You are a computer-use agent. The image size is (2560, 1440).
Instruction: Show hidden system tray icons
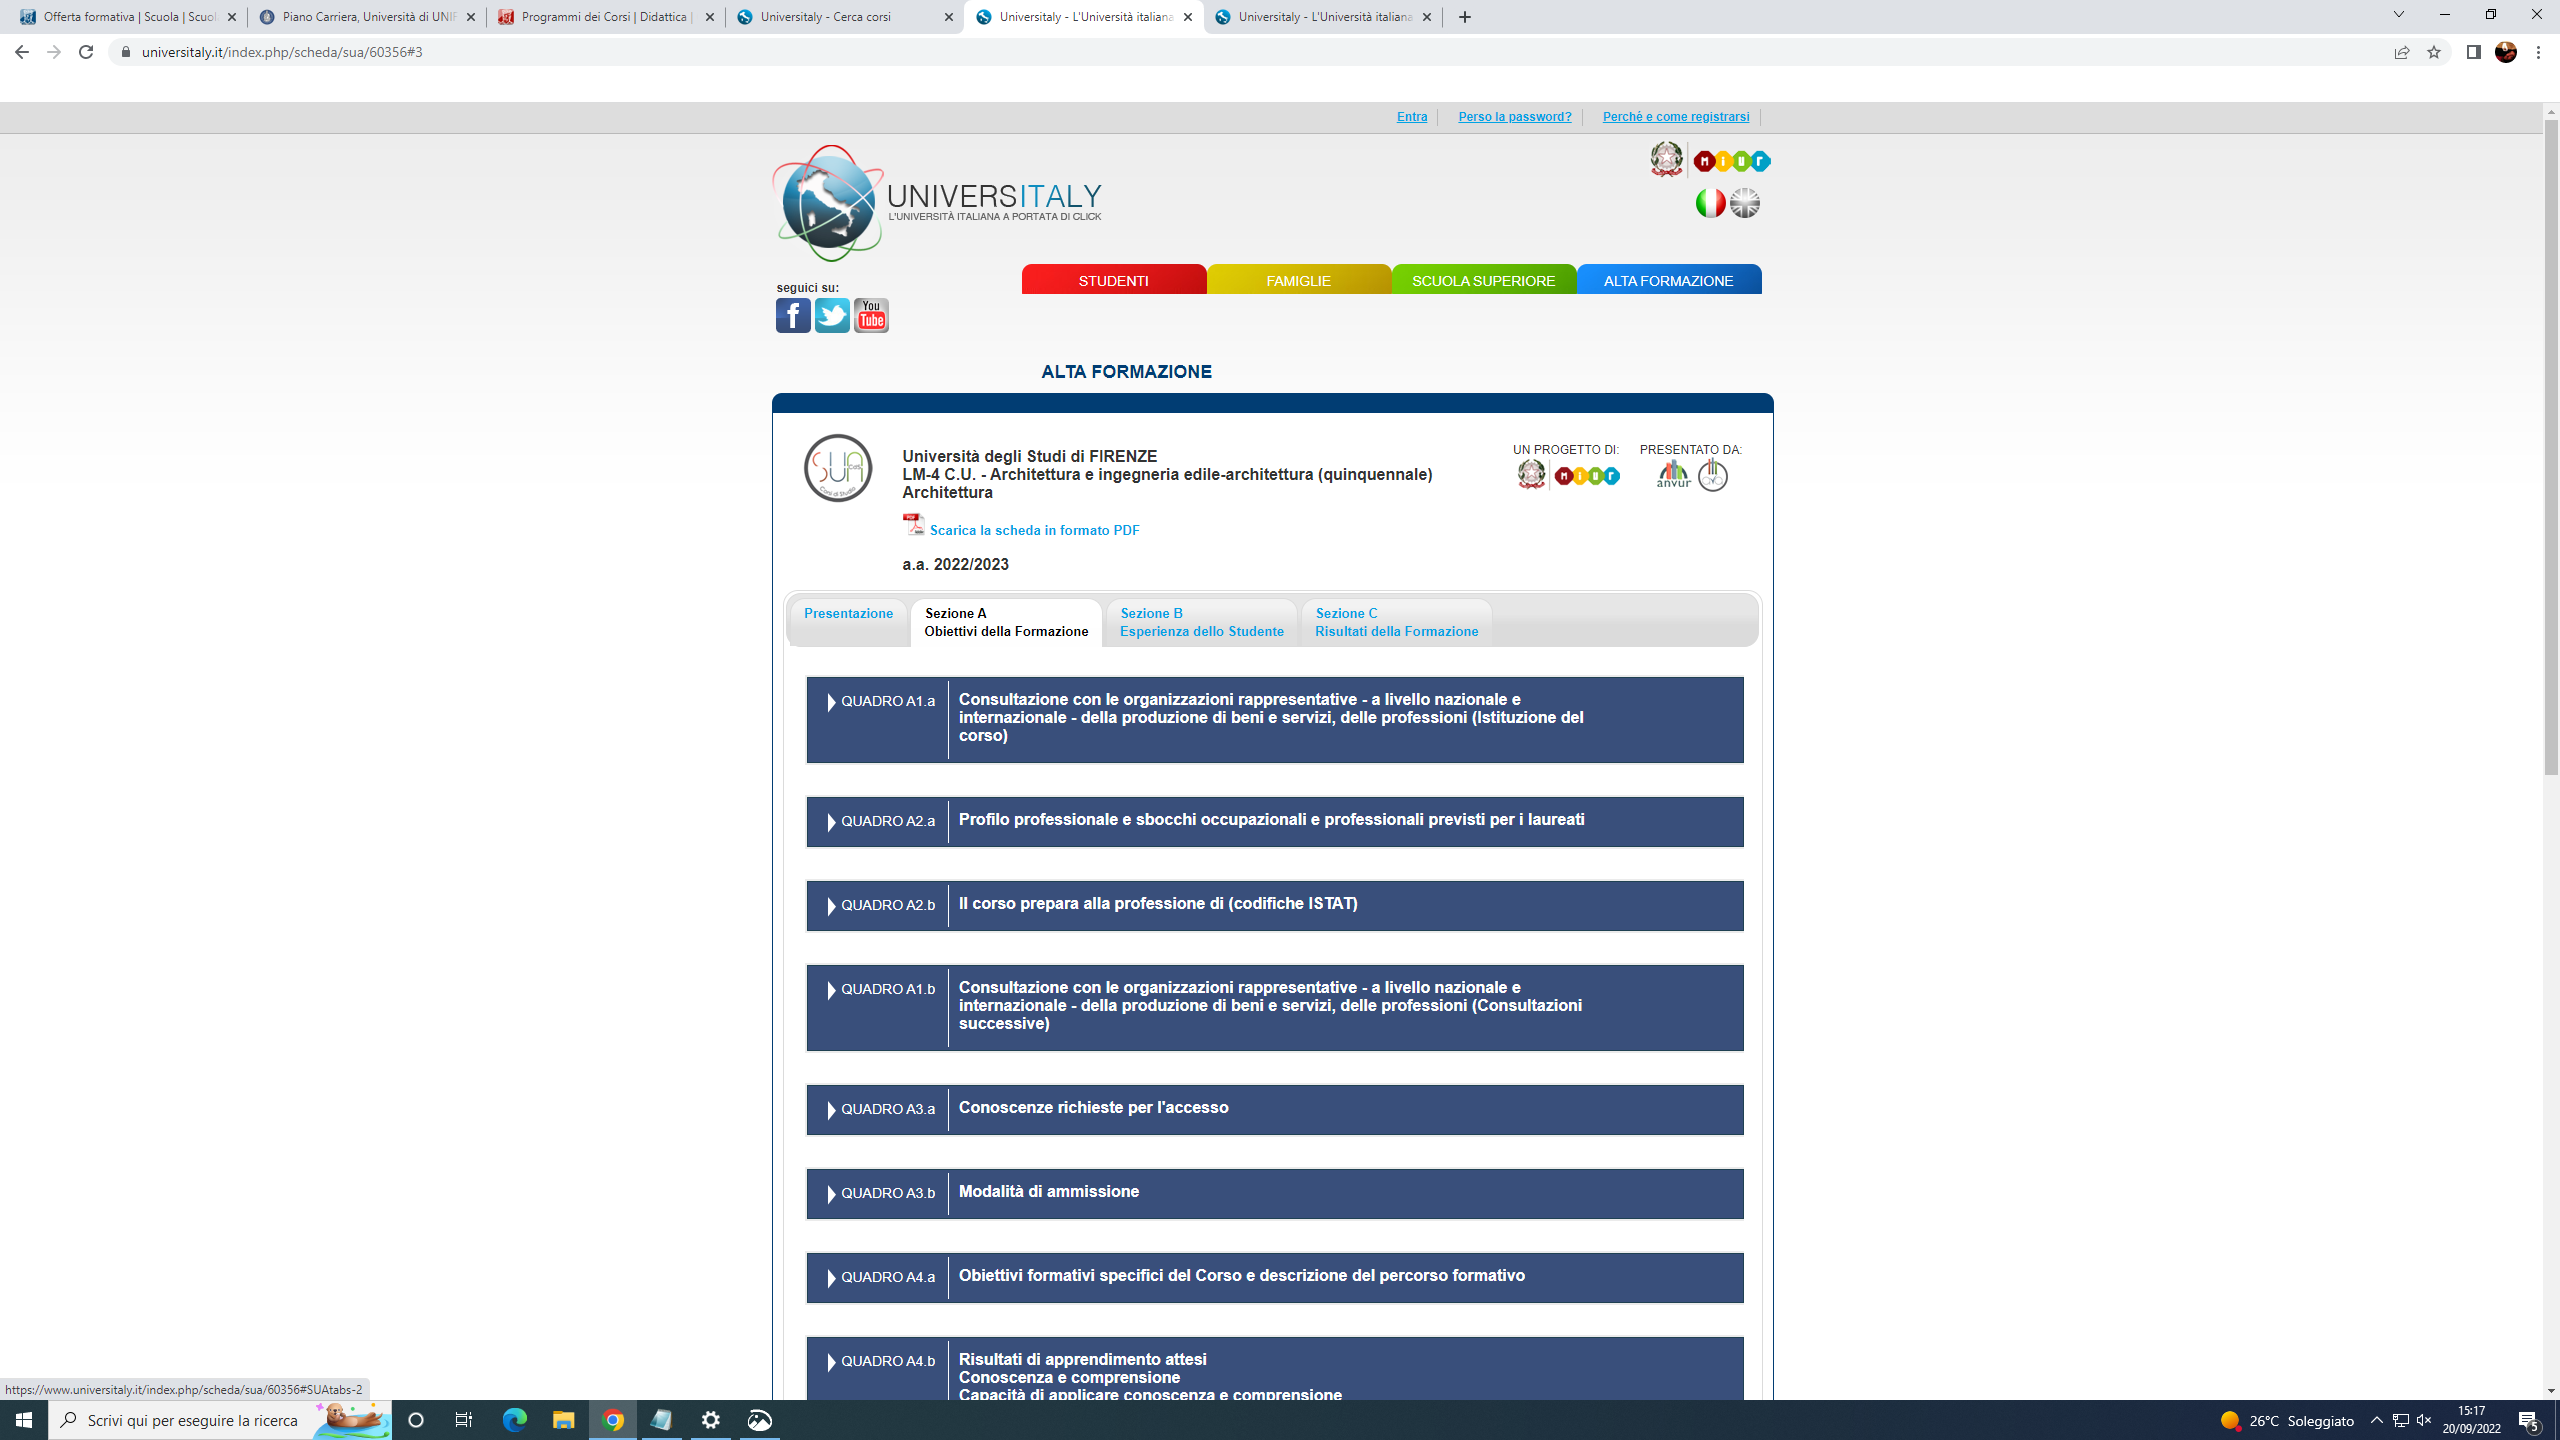(x=2377, y=1420)
